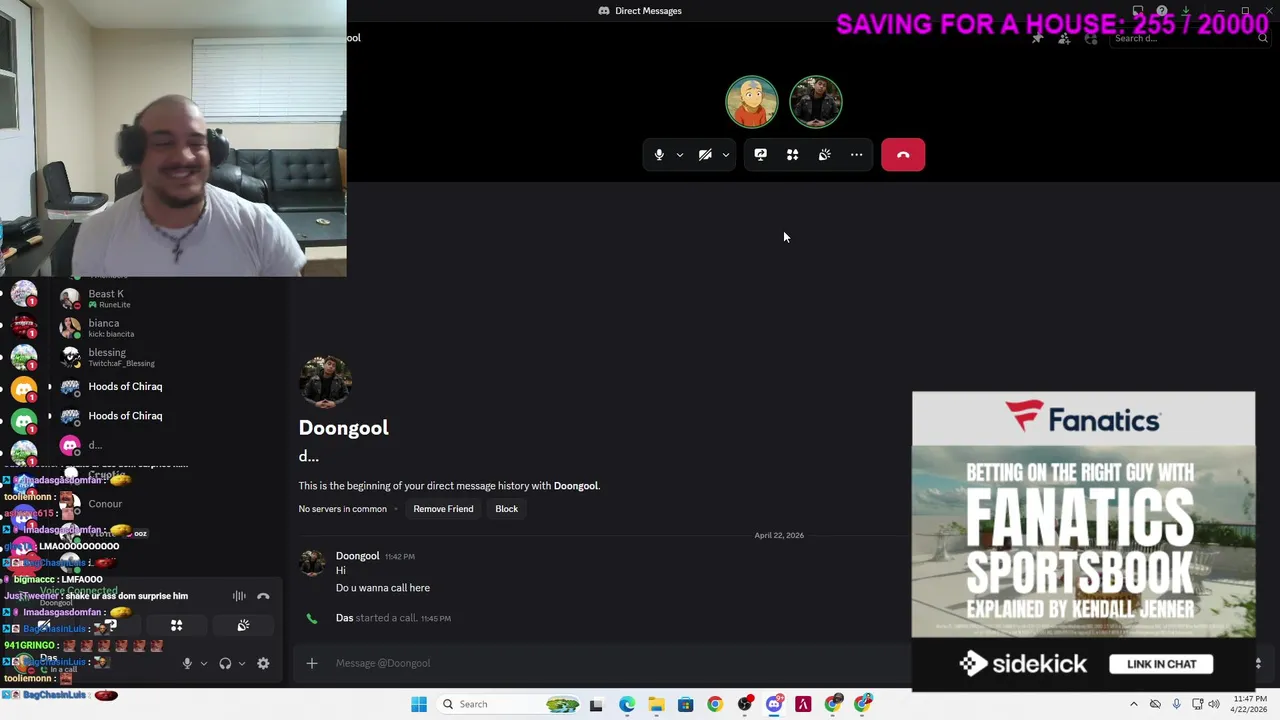Open volume icon in system tray
The width and height of the screenshot is (1280, 720).
pos(1215,704)
